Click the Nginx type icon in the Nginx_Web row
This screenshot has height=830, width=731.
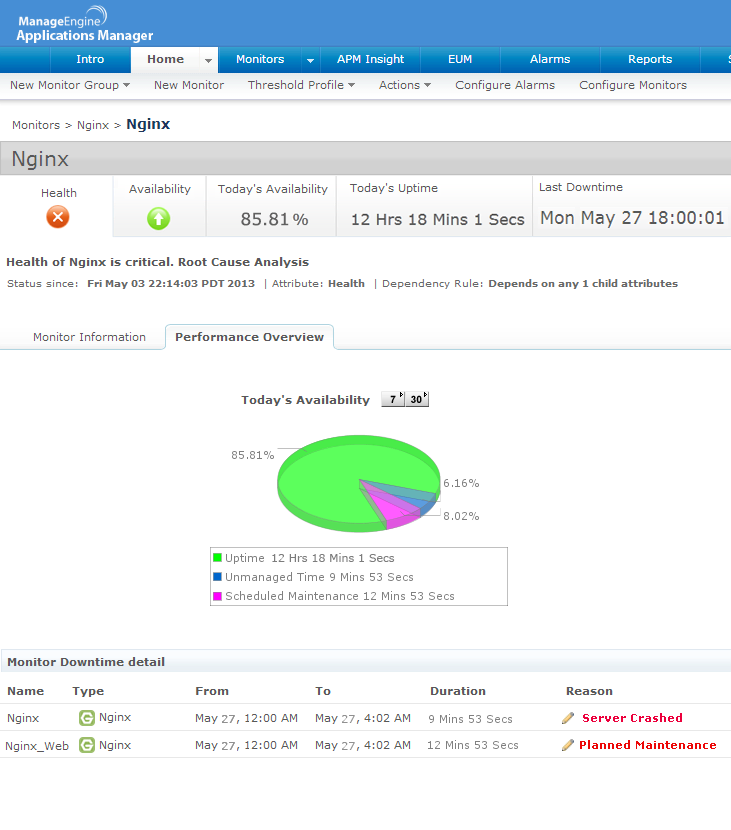point(87,745)
